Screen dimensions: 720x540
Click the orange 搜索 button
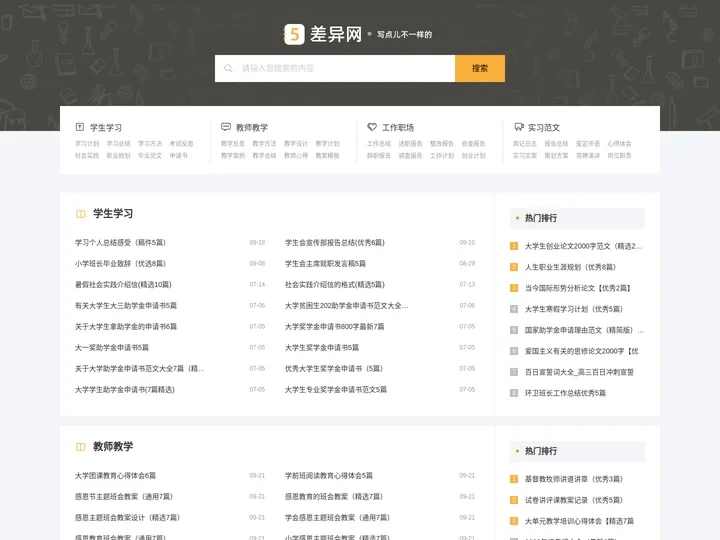point(480,68)
